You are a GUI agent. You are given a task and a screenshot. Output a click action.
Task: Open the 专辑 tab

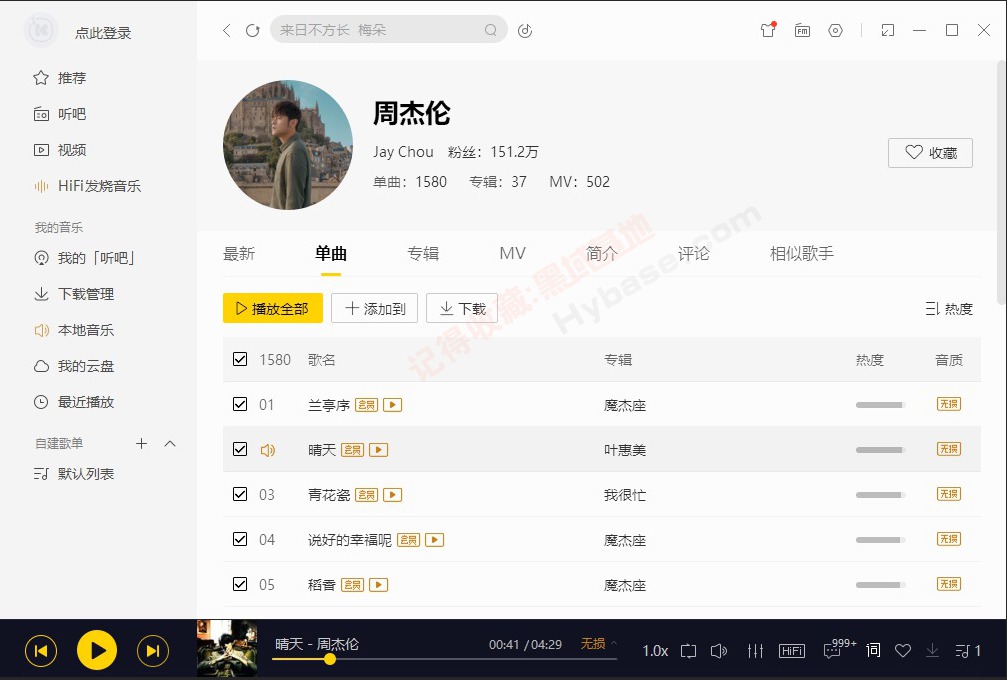tap(423, 254)
